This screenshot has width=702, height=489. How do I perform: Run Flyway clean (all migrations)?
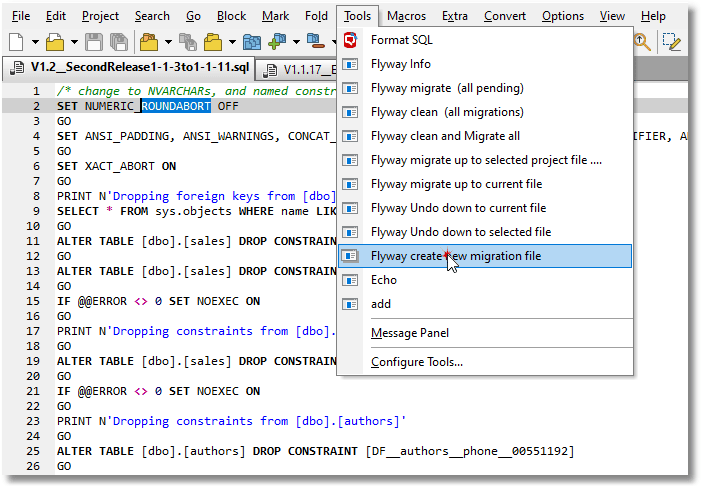485,112
